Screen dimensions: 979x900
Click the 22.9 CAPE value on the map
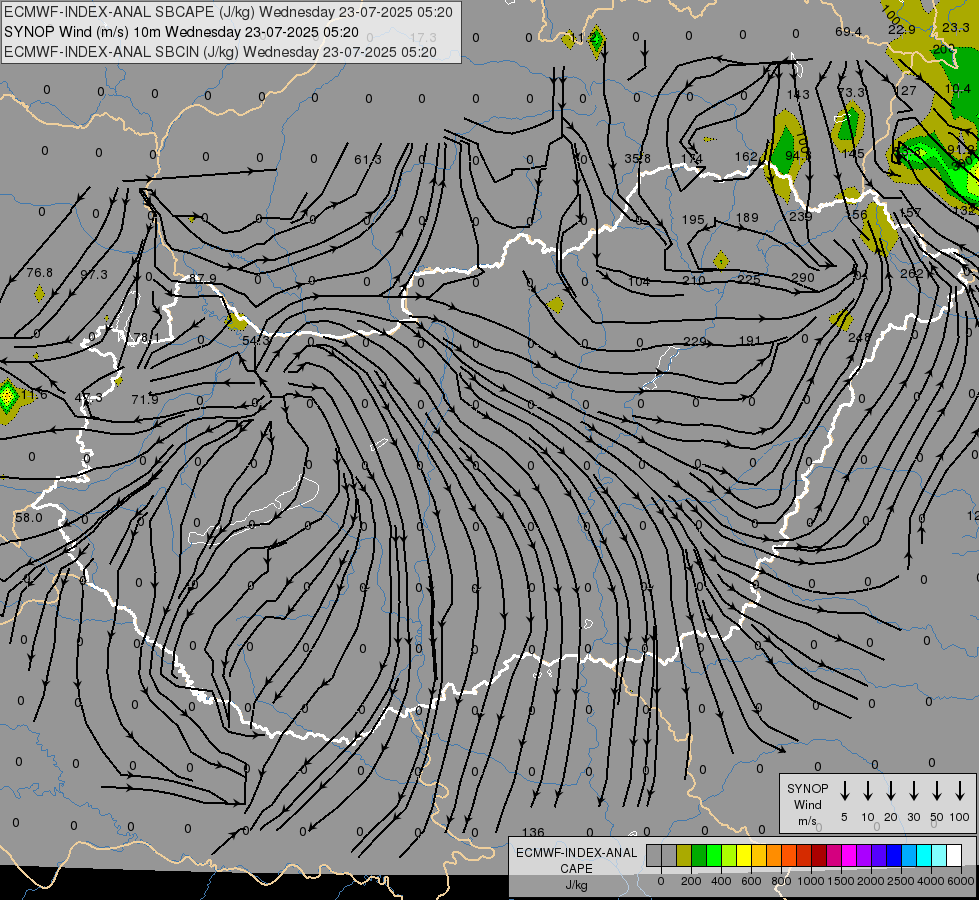click(x=902, y=30)
